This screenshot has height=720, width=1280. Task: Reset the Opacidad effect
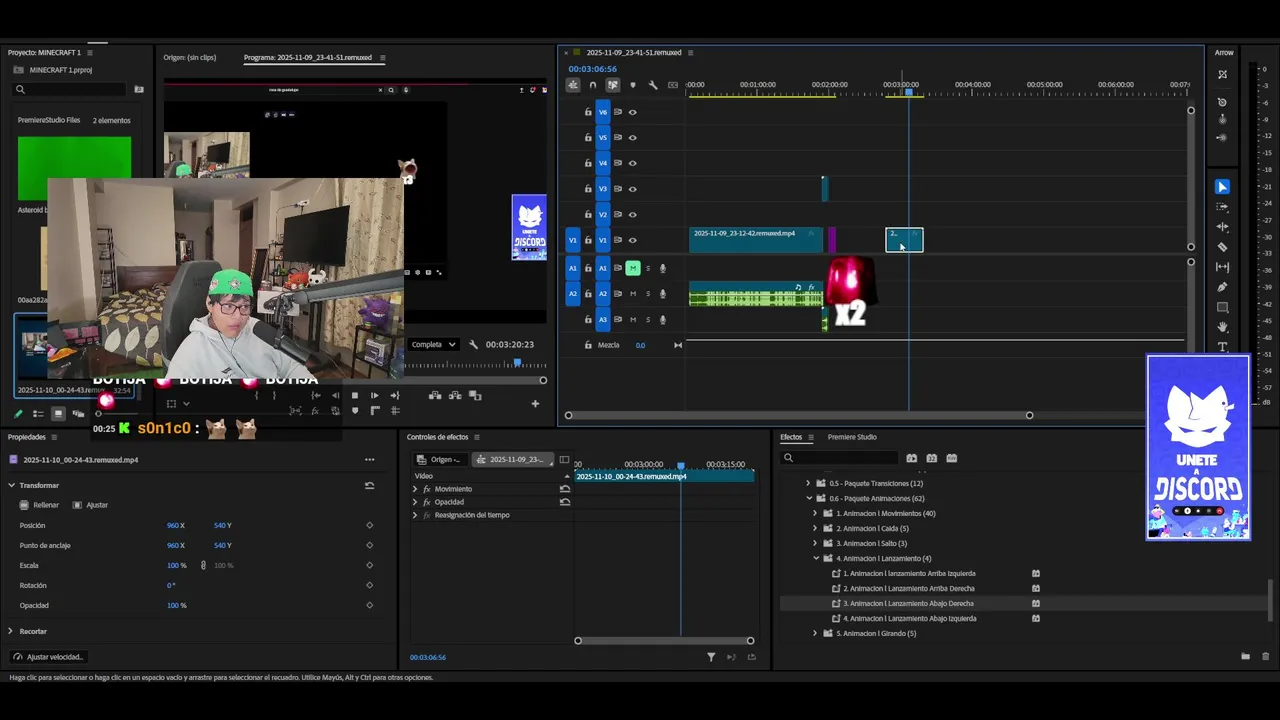(x=565, y=502)
